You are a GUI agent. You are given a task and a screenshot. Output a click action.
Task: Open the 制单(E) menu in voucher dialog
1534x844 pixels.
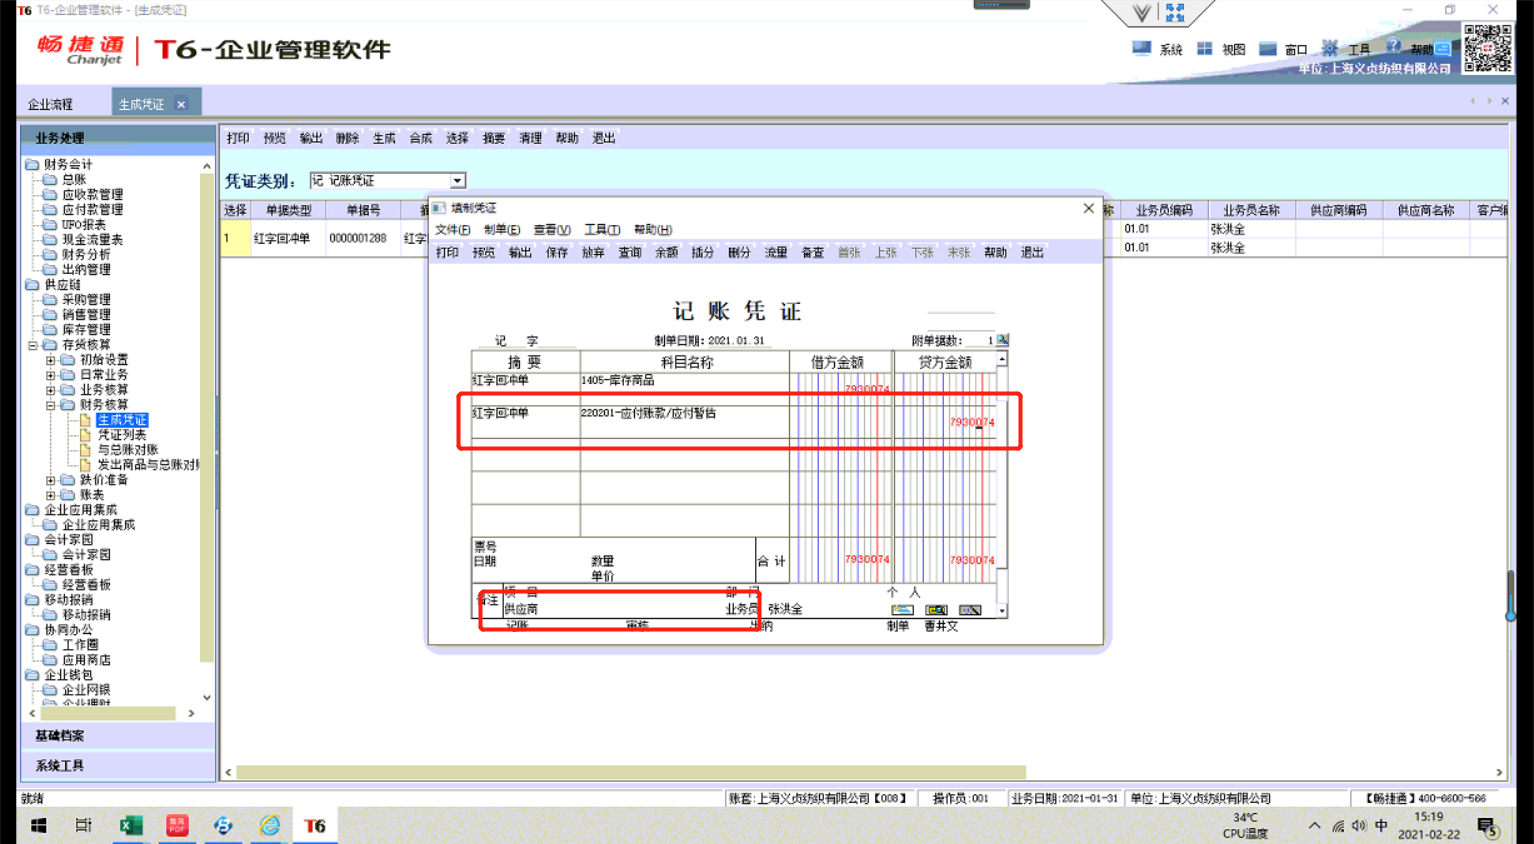502,230
